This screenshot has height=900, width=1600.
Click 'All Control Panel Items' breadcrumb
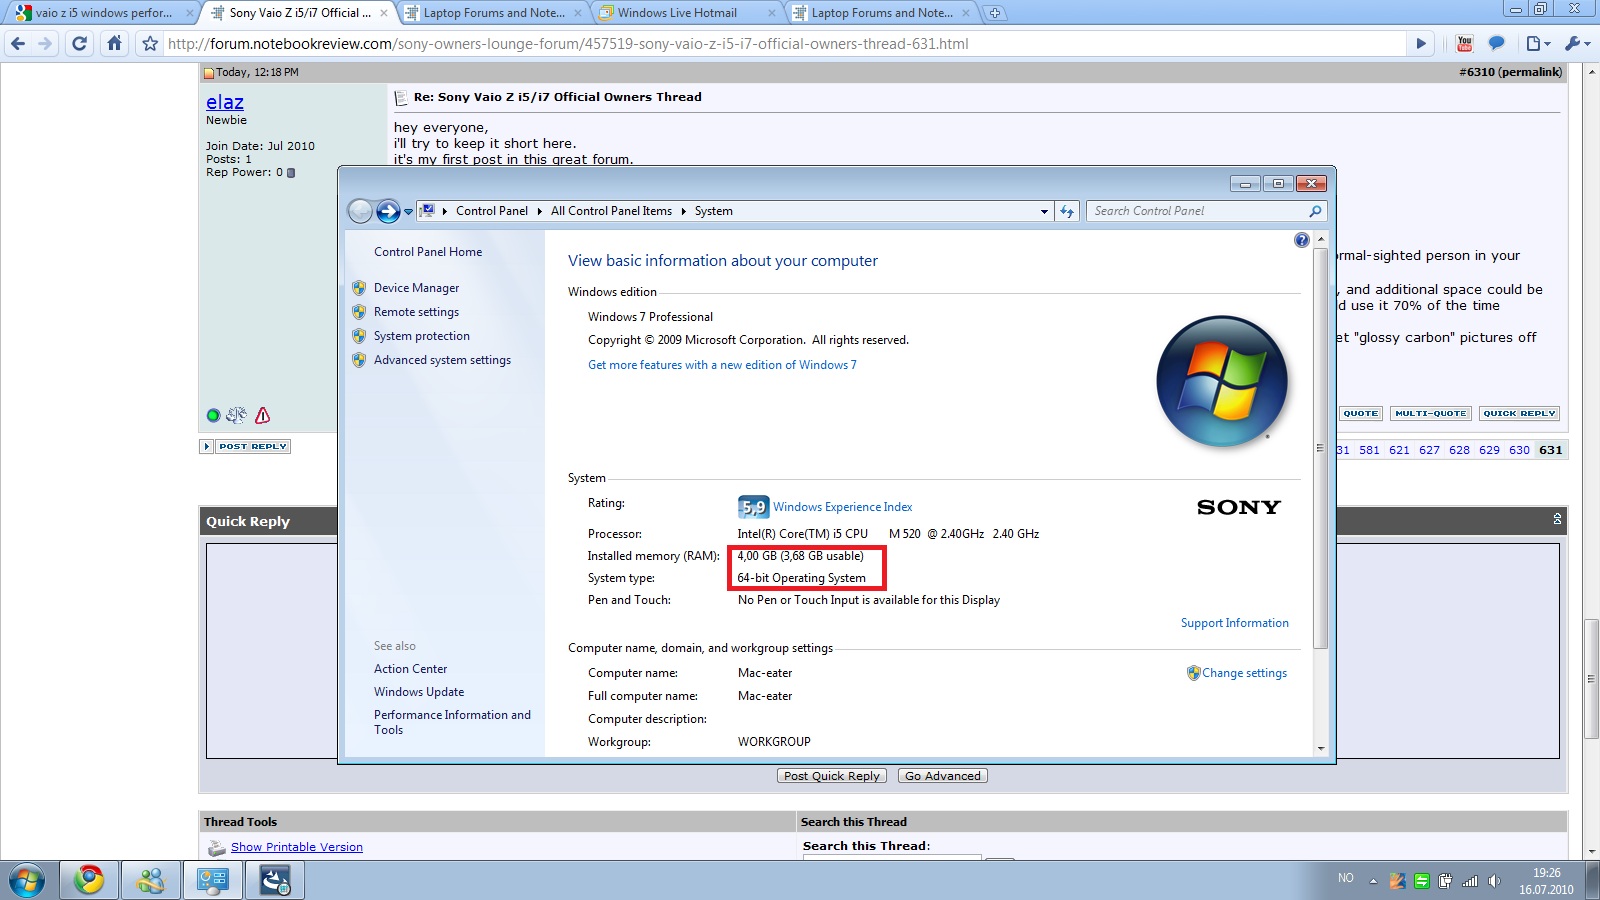611,211
